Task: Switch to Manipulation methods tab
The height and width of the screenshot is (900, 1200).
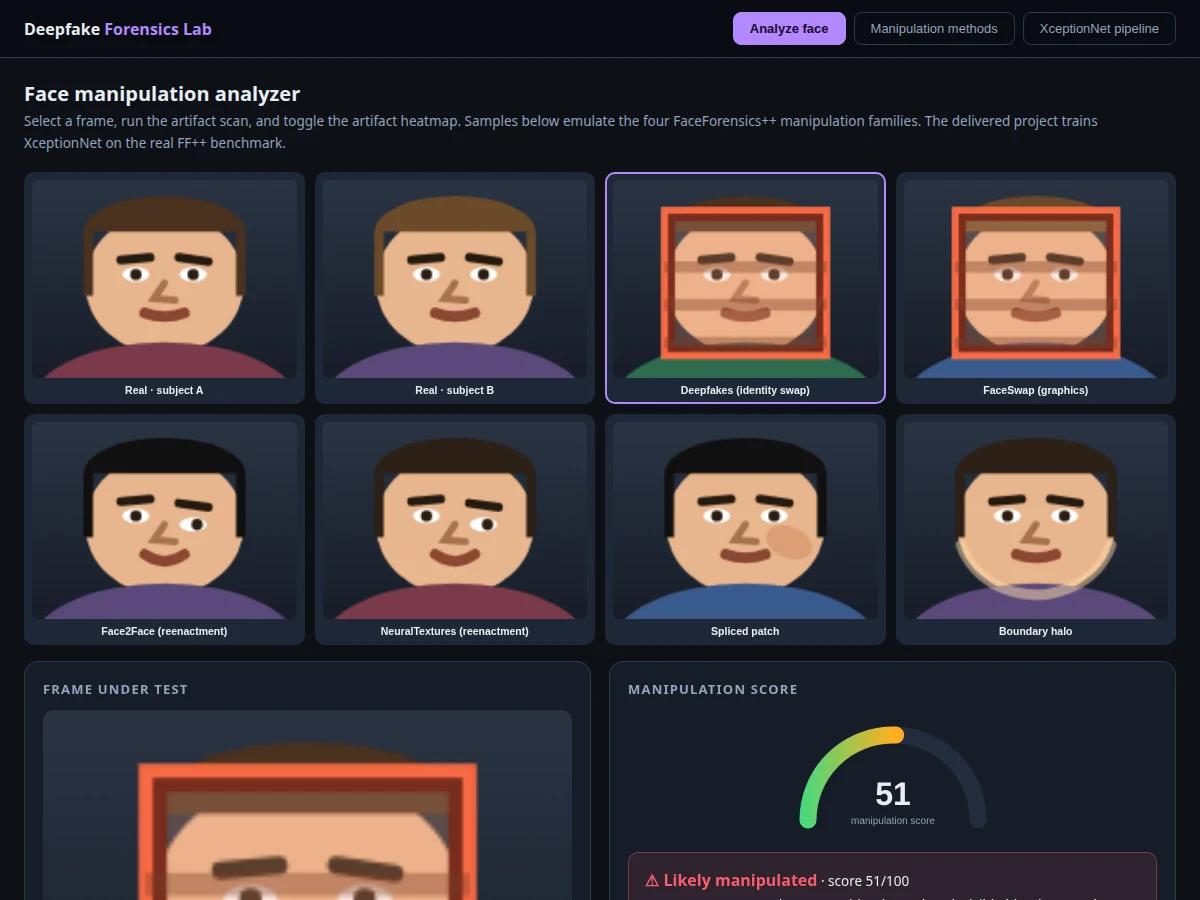Action: 934,28
